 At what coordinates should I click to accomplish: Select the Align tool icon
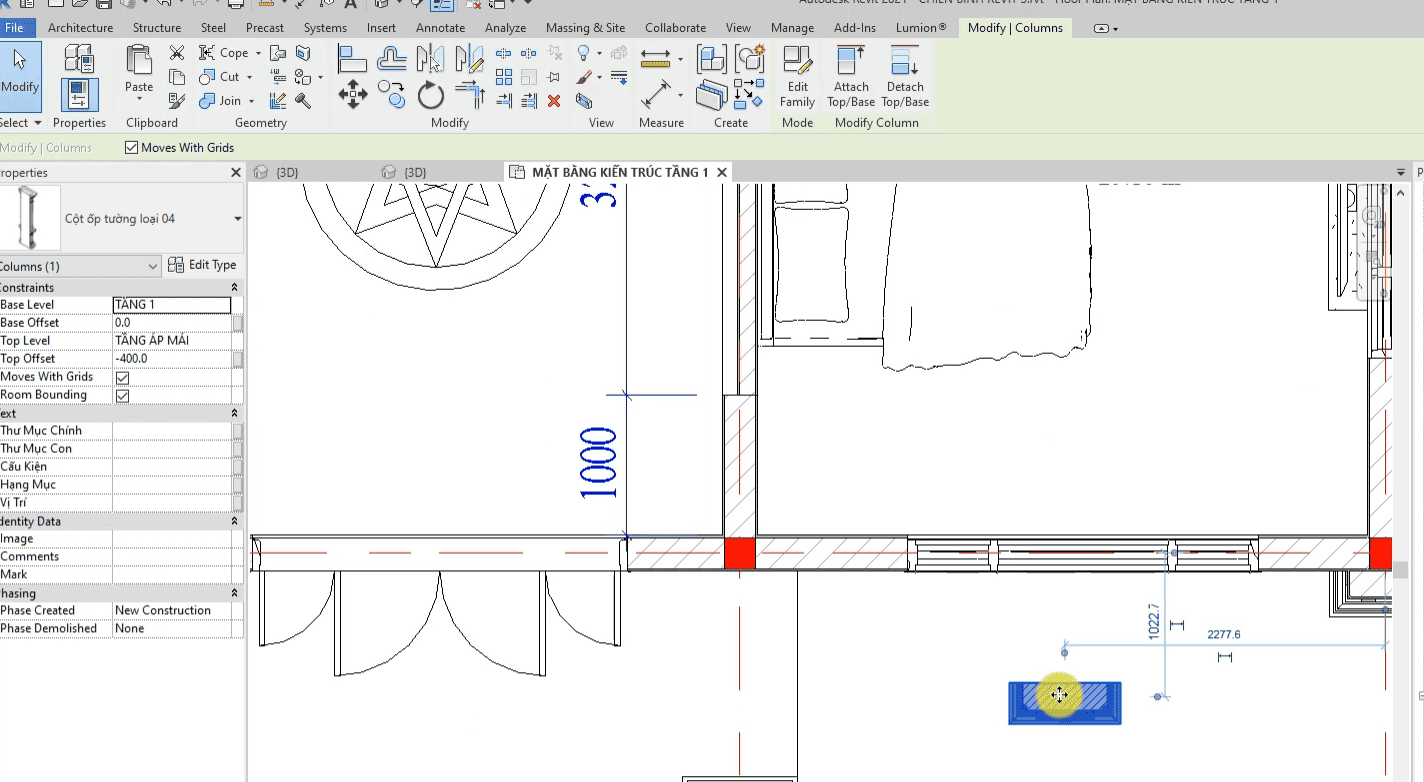click(x=352, y=59)
